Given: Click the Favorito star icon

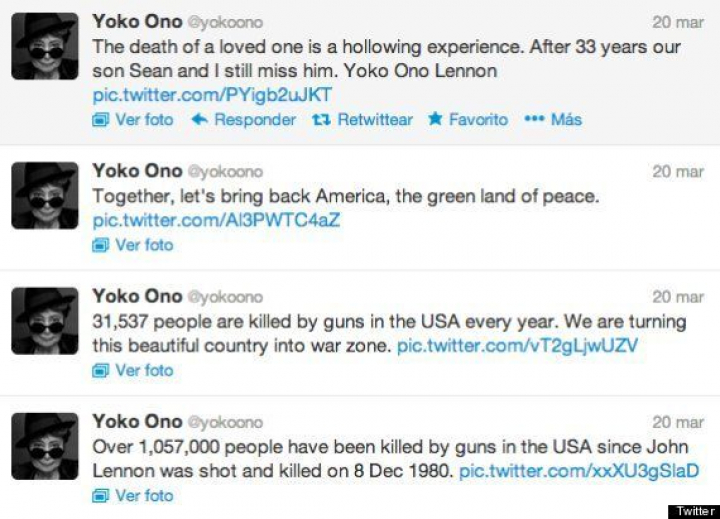Looking at the screenshot, I should pyautogui.click(x=435, y=120).
